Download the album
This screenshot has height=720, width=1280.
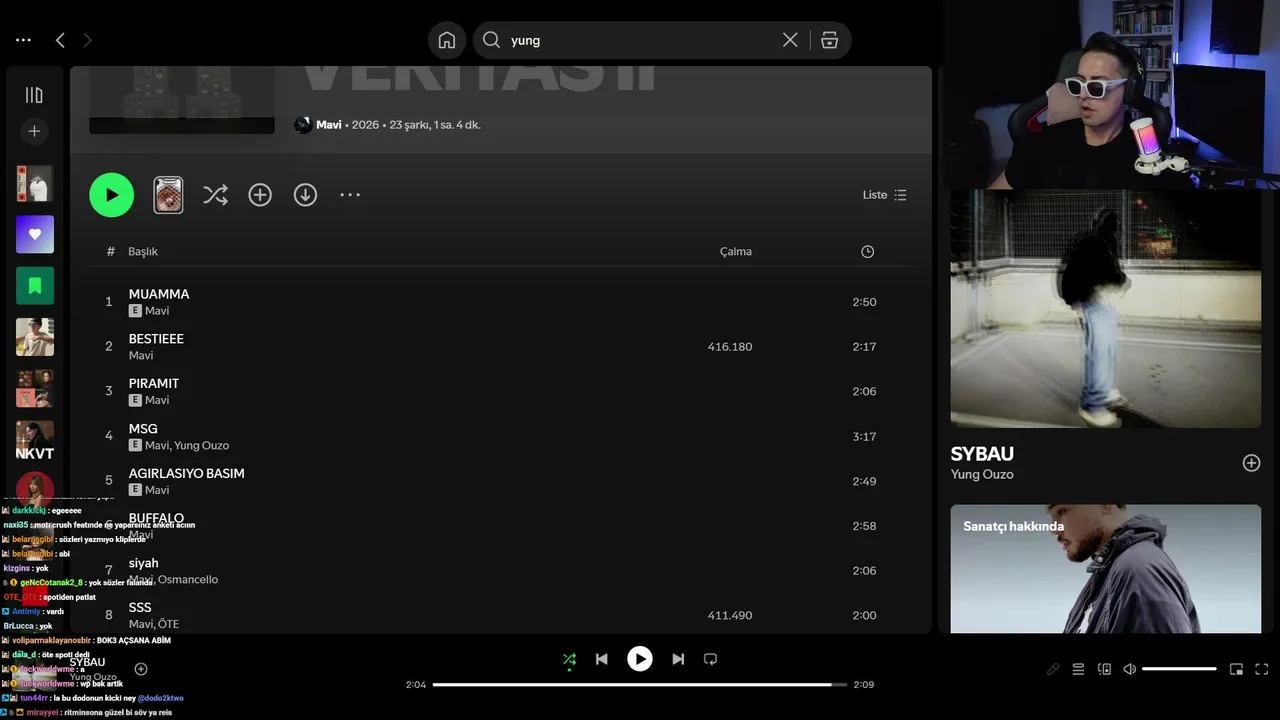click(305, 195)
